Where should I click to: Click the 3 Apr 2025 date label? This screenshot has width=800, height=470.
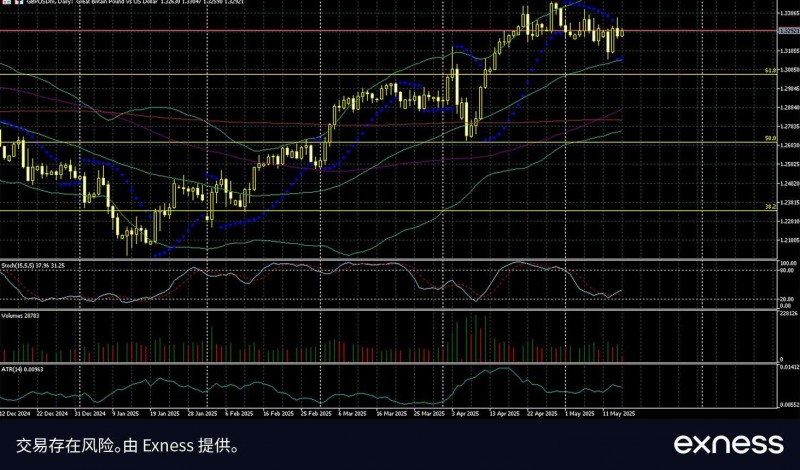(x=465, y=413)
